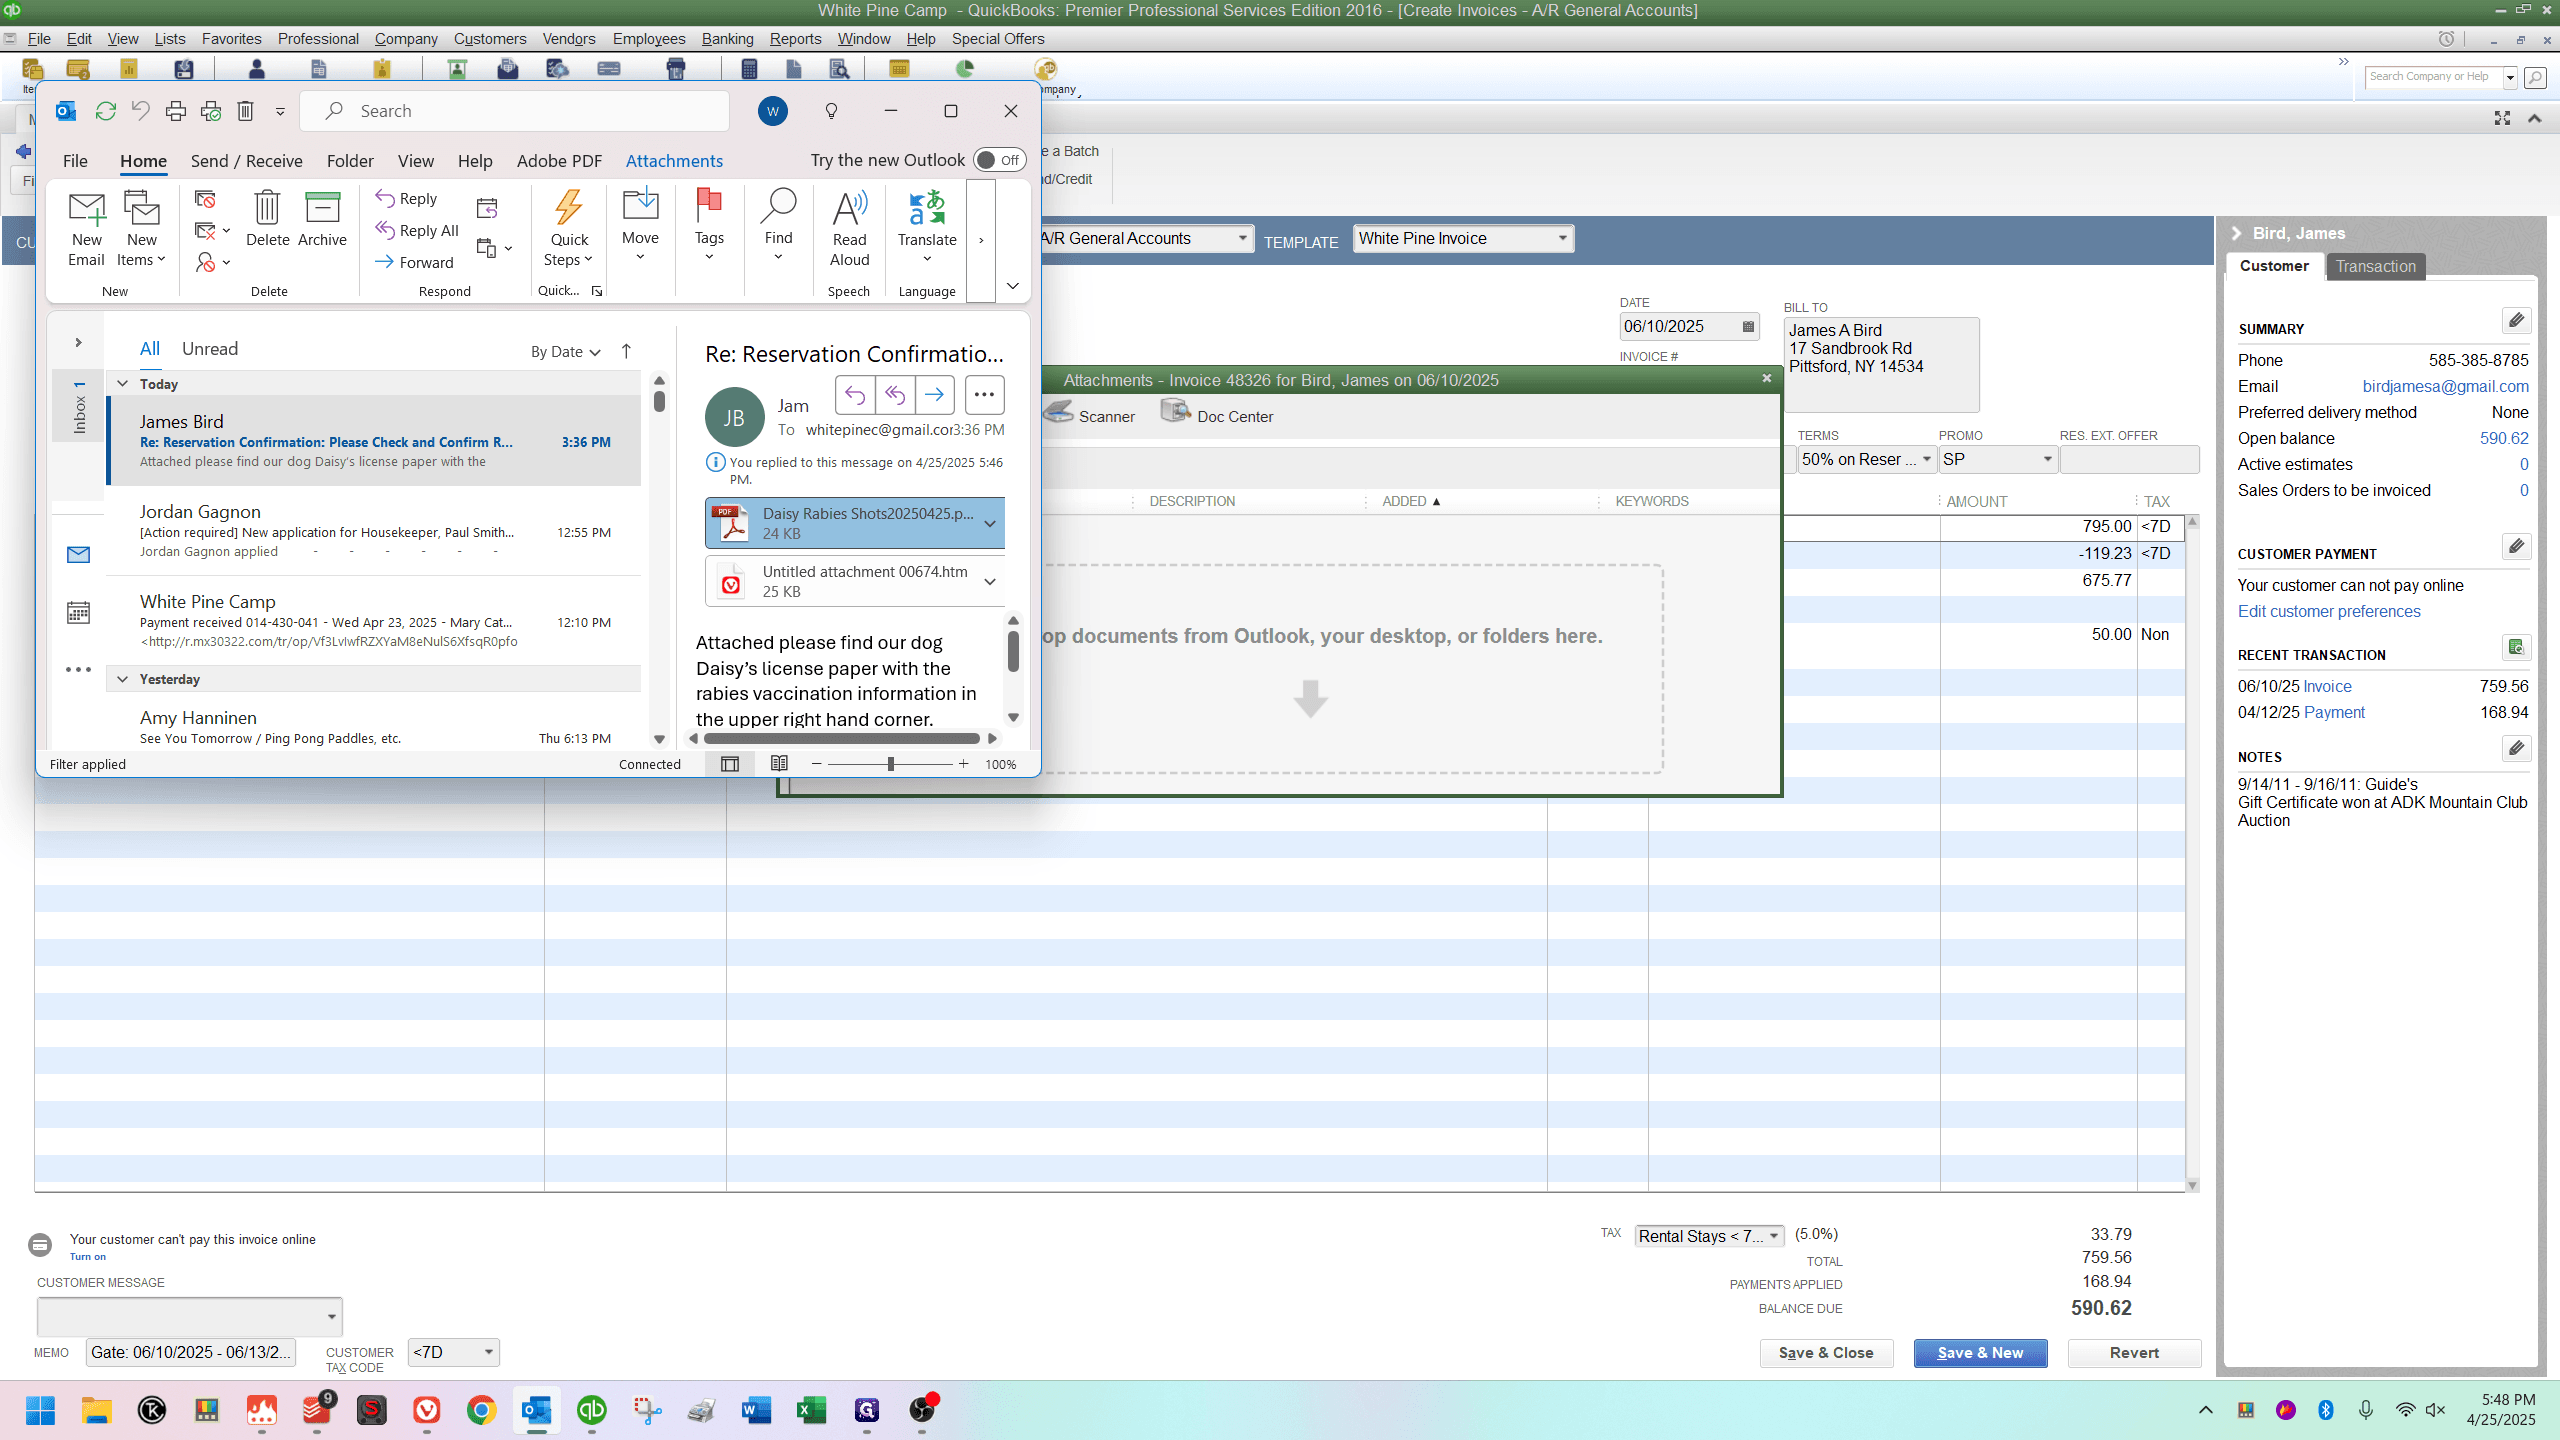Click the reply arrow in reading pane
The image size is (2560, 1440).
point(855,395)
